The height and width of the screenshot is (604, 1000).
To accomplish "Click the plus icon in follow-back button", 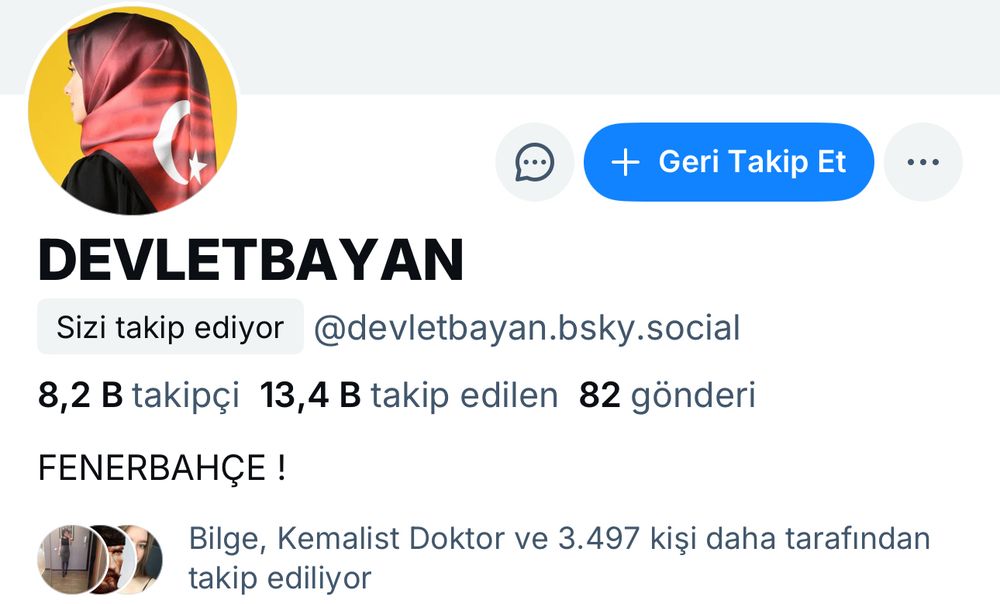I will click(625, 162).
